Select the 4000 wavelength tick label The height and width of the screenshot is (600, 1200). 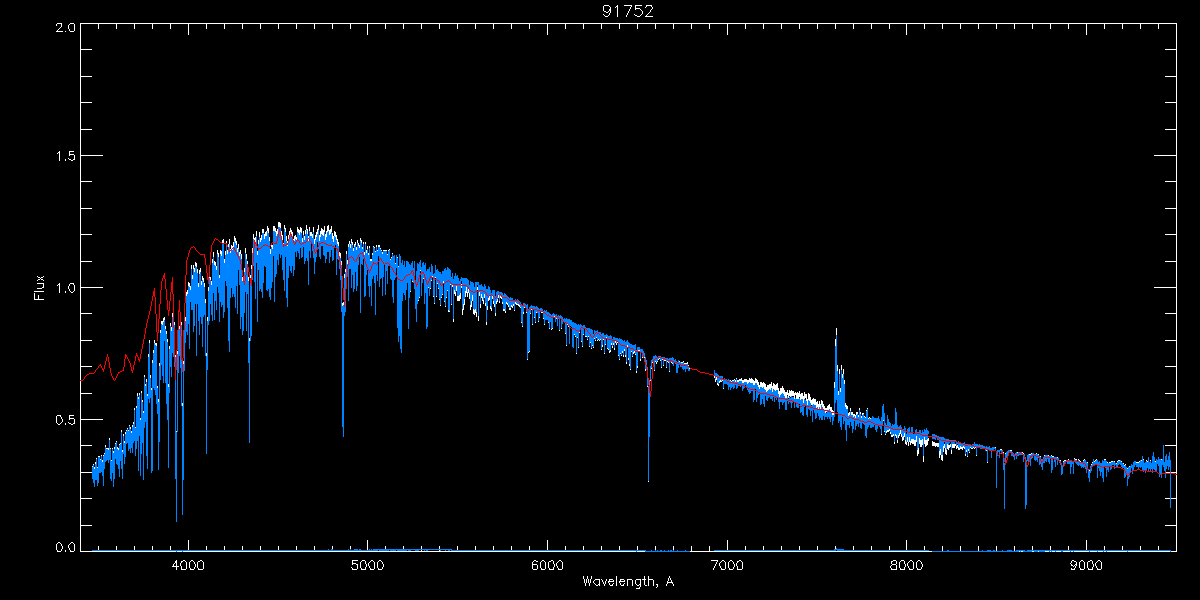coord(188,564)
